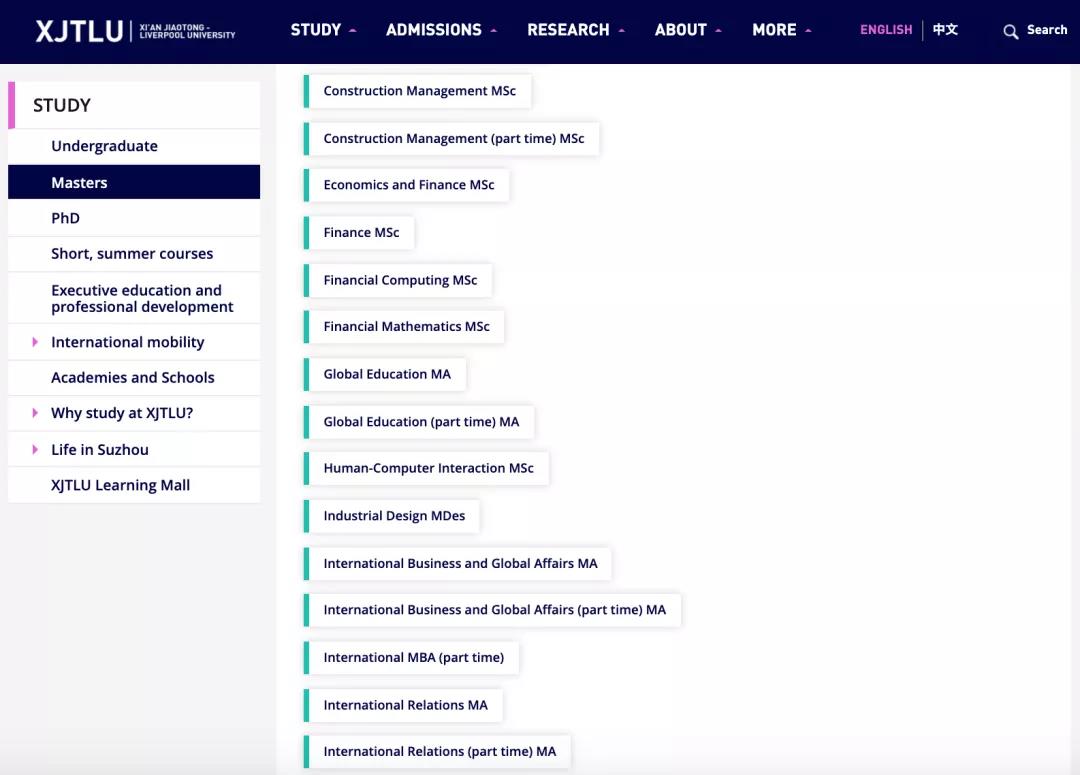The image size is (1080, 775).
Task: Click International mobility sidebar text
Action: click(127, 342)
